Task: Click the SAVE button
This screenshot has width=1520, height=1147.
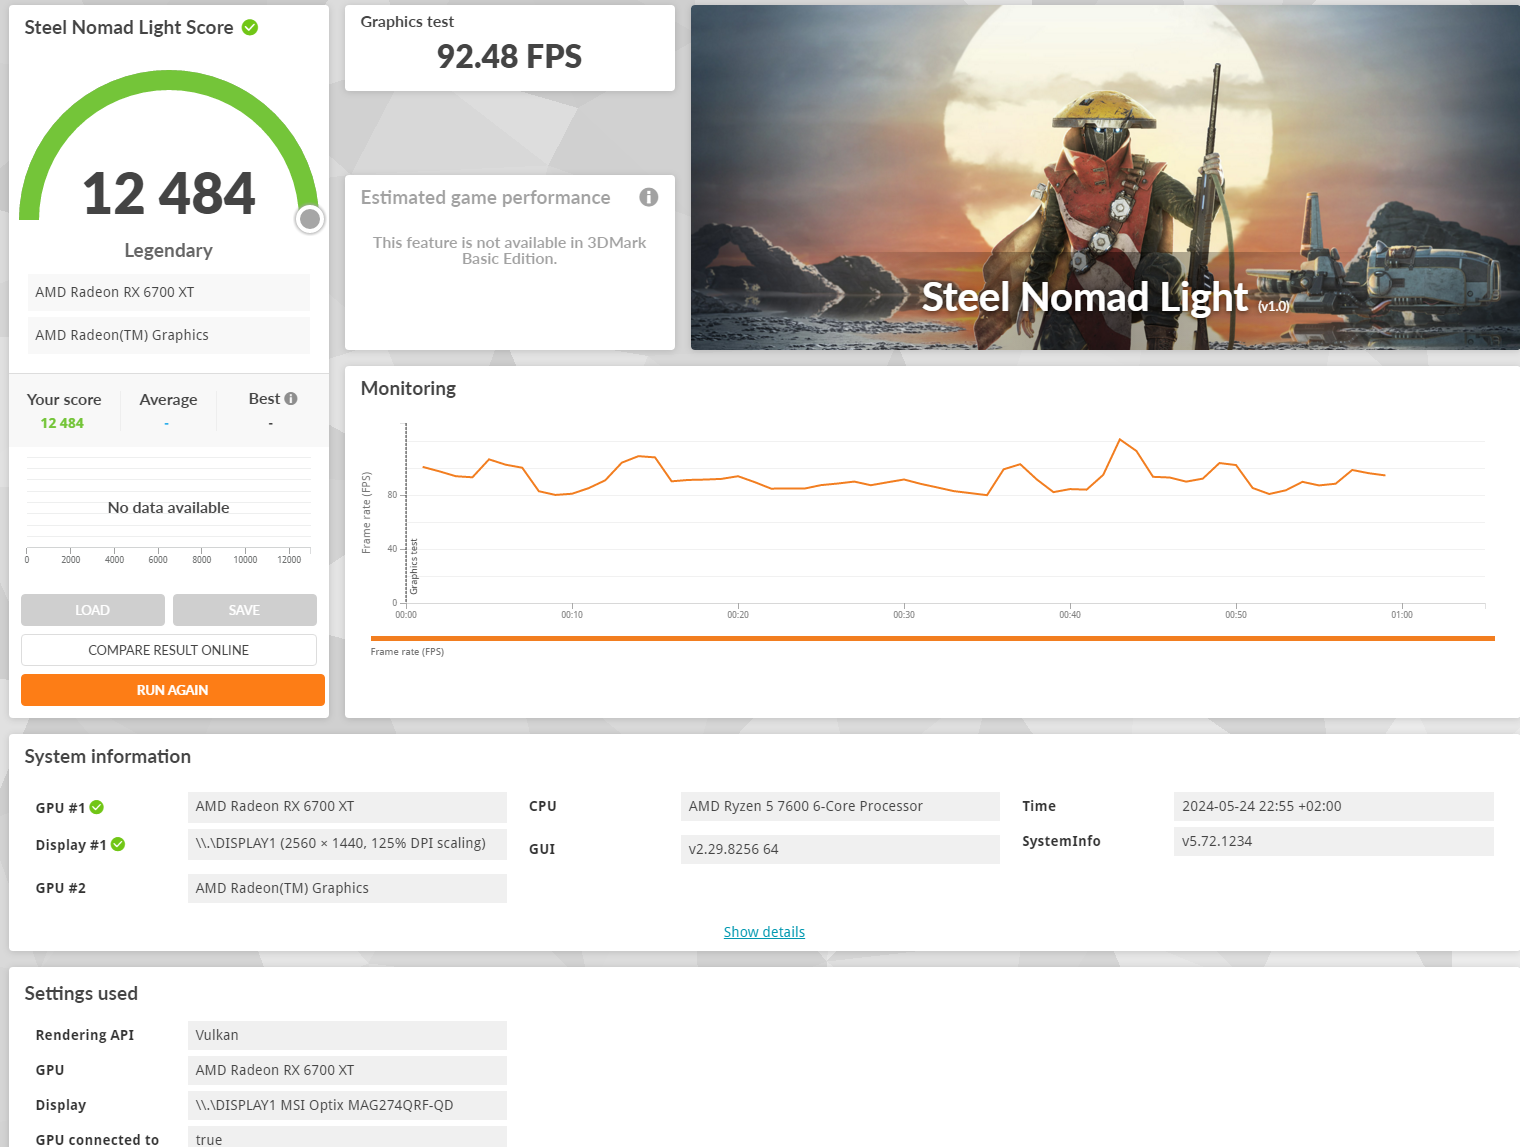Action: pyautogui.click(x=245, y=610)
